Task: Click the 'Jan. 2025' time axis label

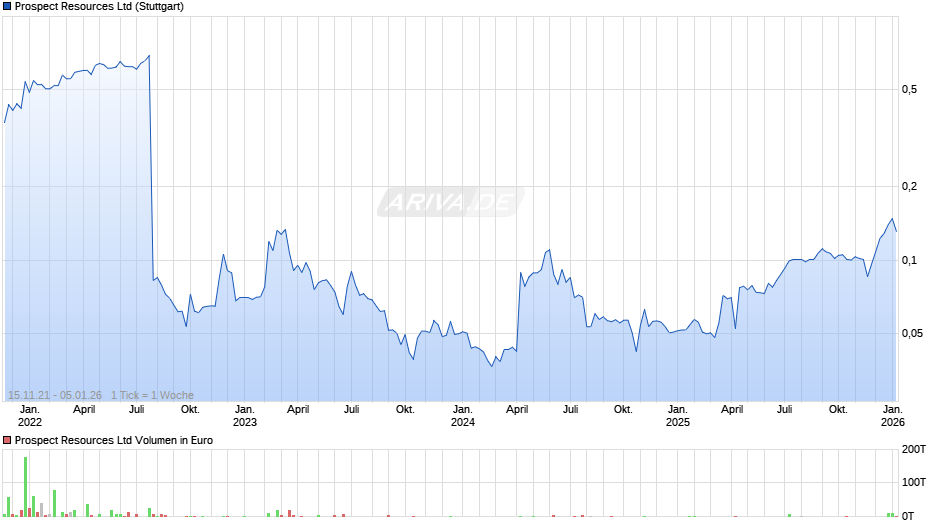Action: [677, 416]
